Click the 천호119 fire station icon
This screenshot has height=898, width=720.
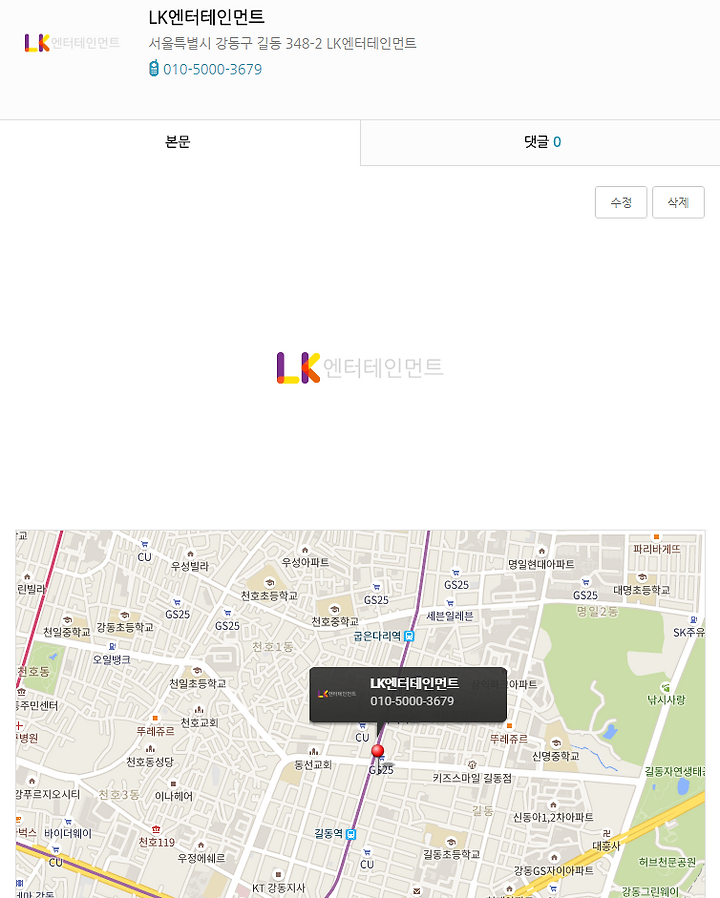156,829
